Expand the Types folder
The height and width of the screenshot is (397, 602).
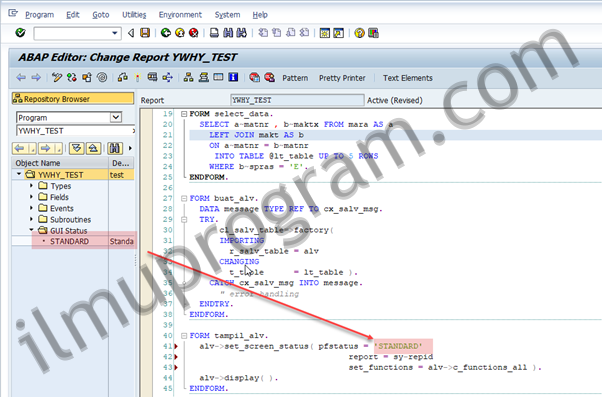pos(31,185)
